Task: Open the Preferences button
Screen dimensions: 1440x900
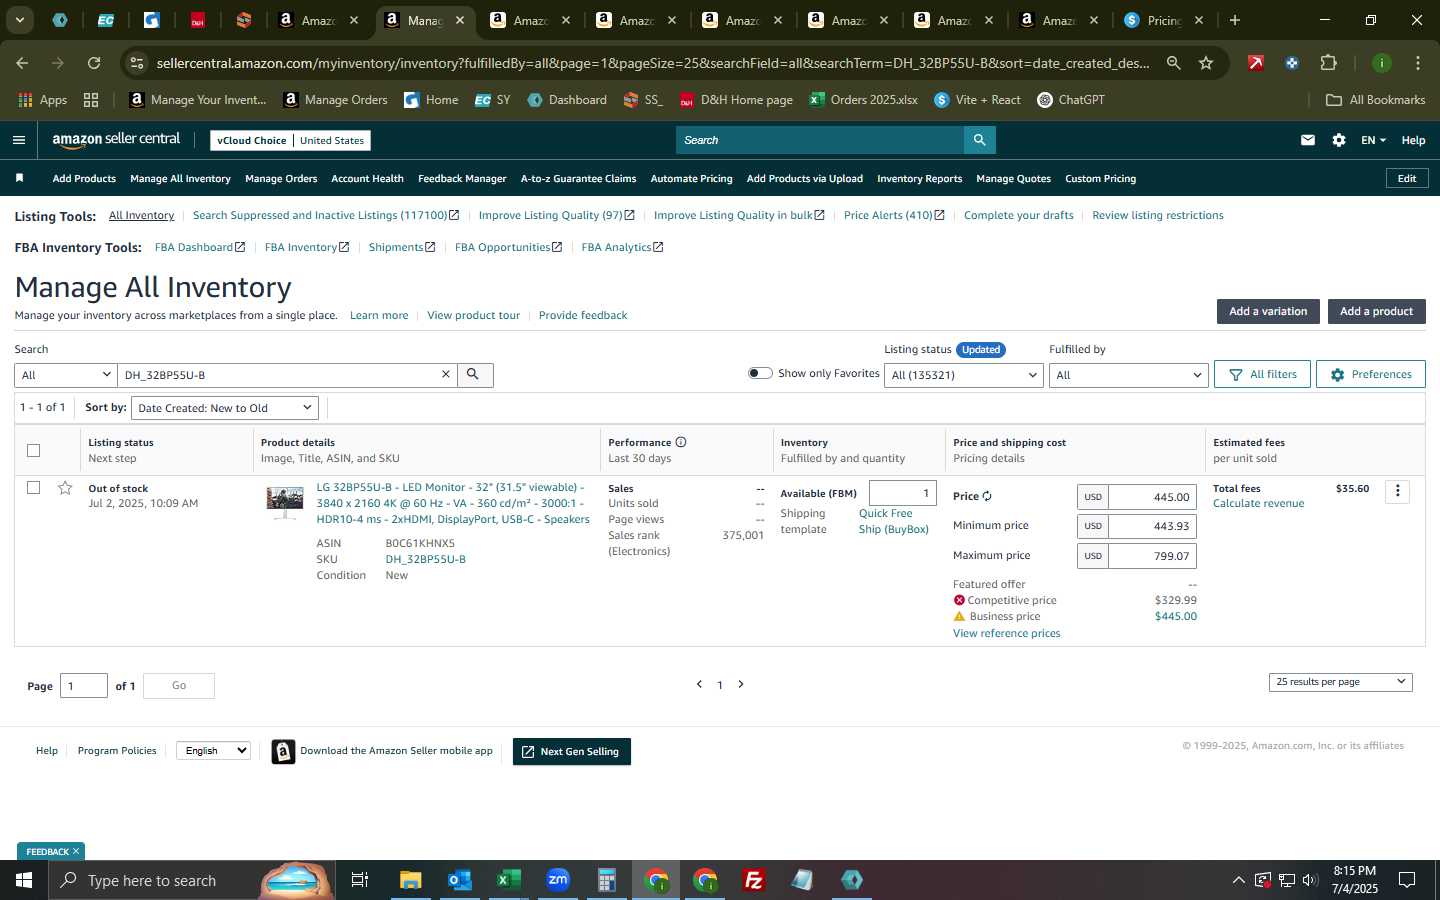Action: pyautogui.click(x=1370, y=374)
